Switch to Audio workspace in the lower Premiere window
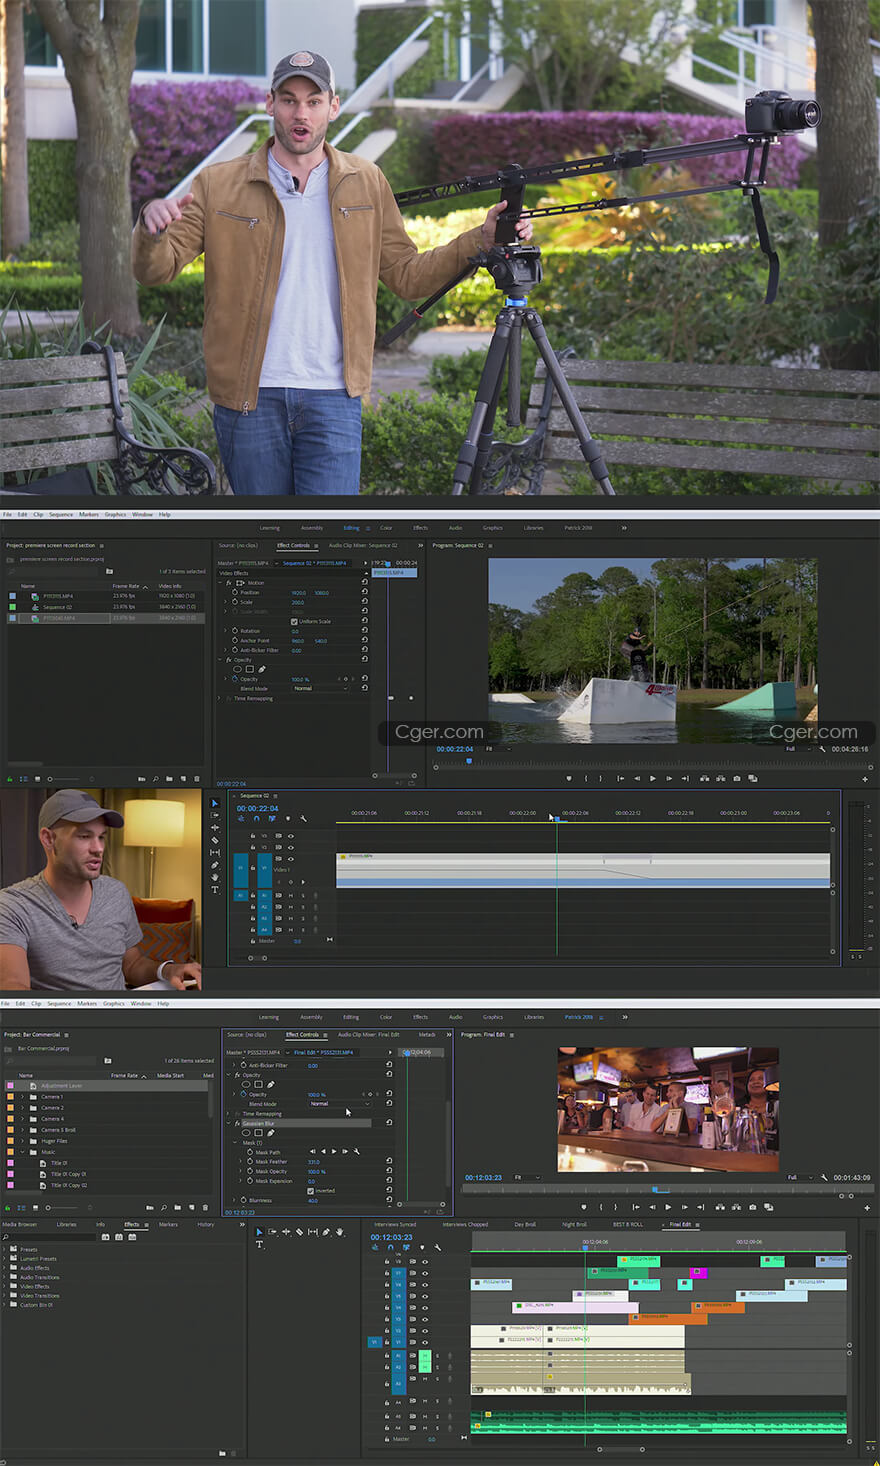Image resolution: width=880 pixels, height=1466 pixels. (x=455, y=1017)
